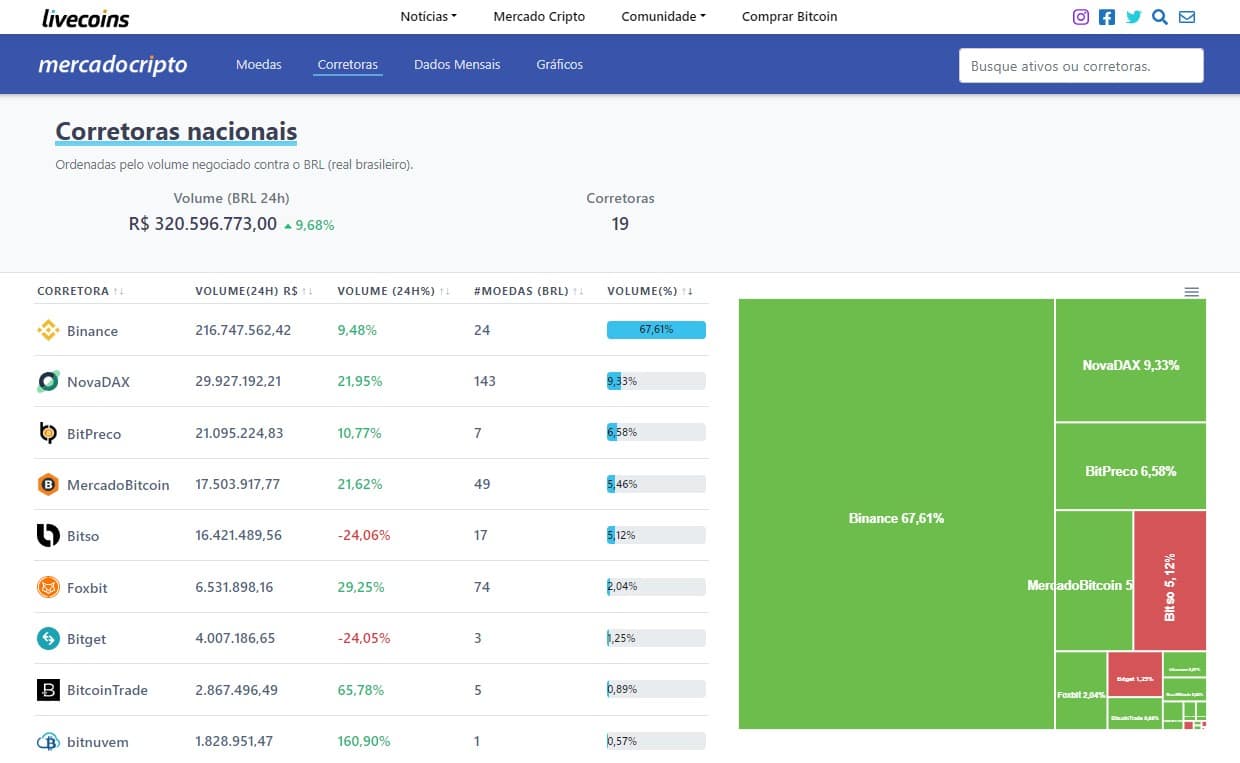1240x763 pixels.
Task: Select the Binance 67,61% treemap block
Action: [896, 514]
